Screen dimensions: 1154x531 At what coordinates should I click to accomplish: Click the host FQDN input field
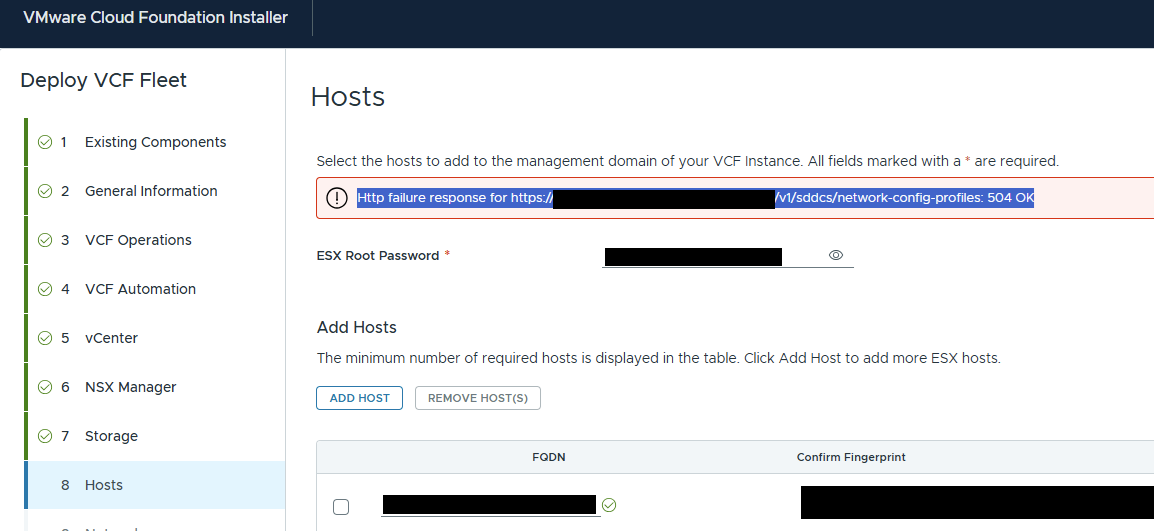coord(490,505)
